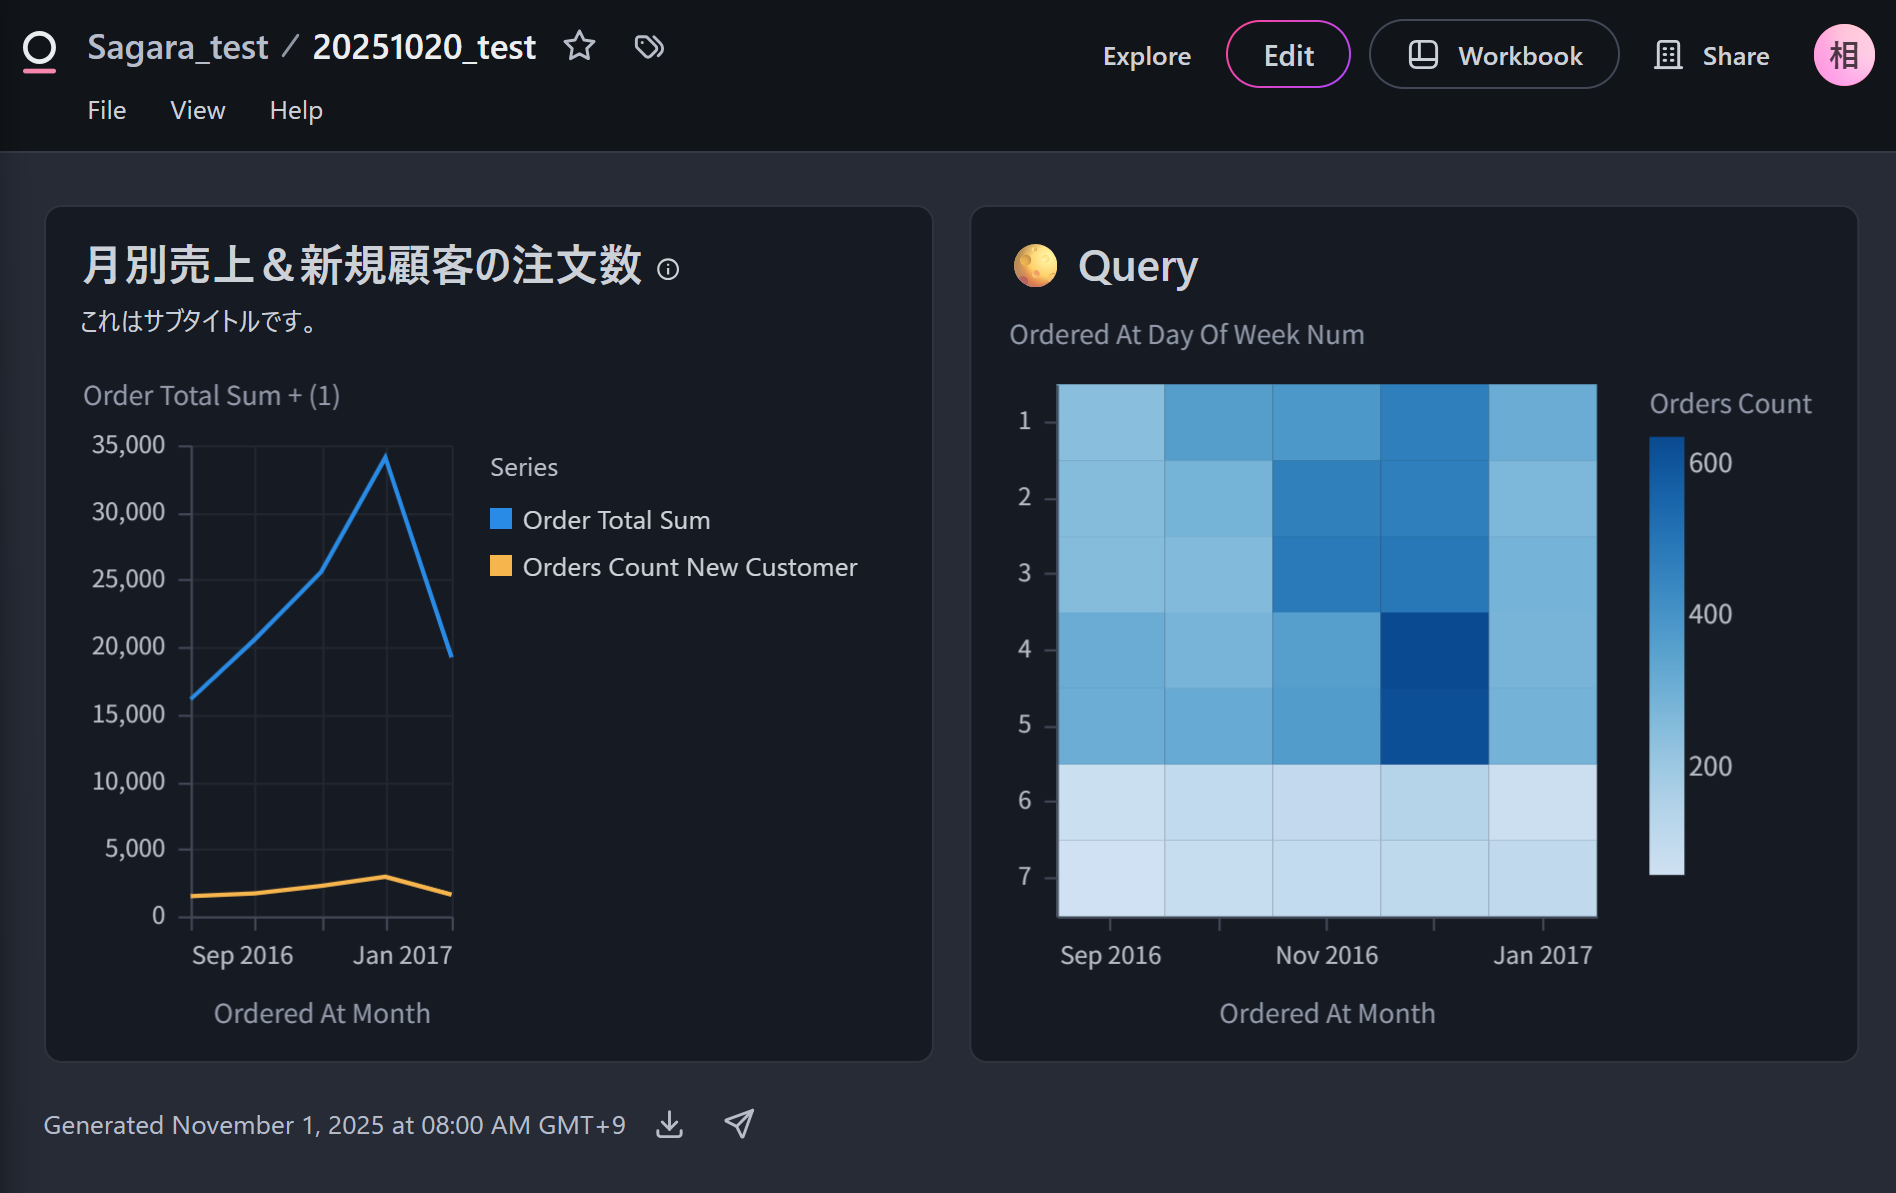The height and width of the screenshot is (1193, 1896).
Task: Click the Share button
Action: [x=1712, y=56]
